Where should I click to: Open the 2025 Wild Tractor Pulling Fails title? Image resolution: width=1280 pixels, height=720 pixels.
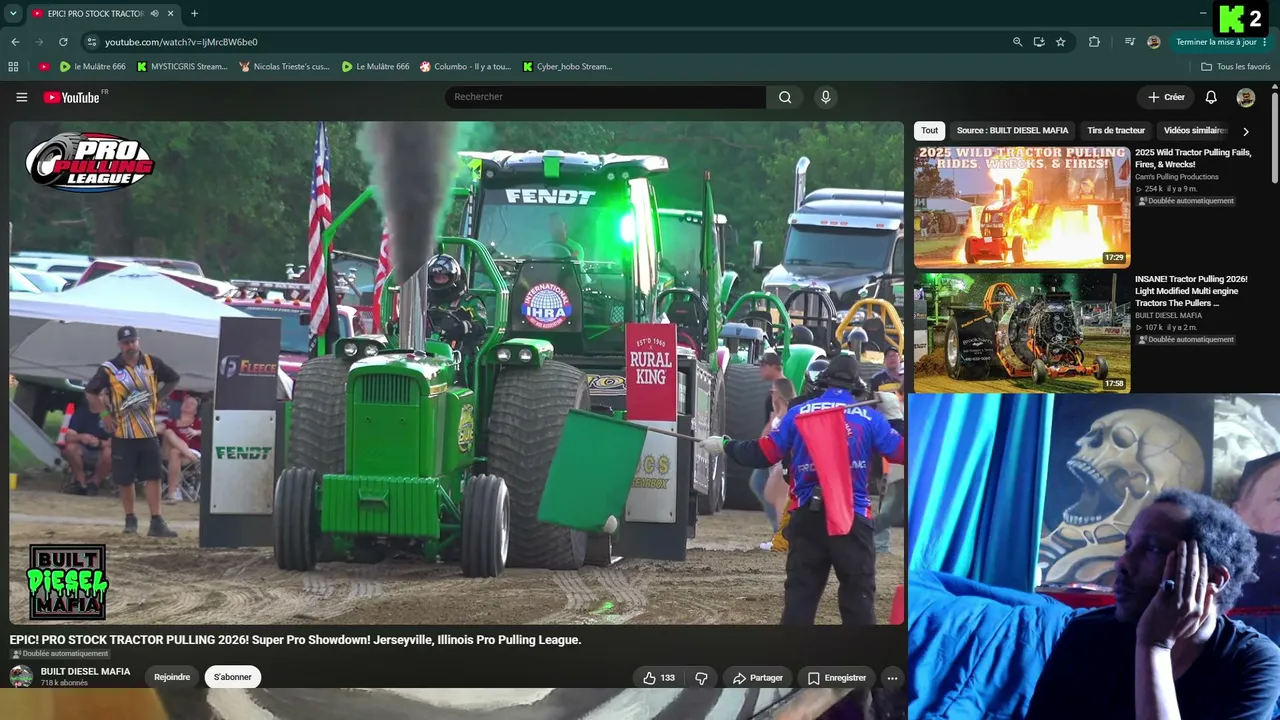(x=1193, y=158)
